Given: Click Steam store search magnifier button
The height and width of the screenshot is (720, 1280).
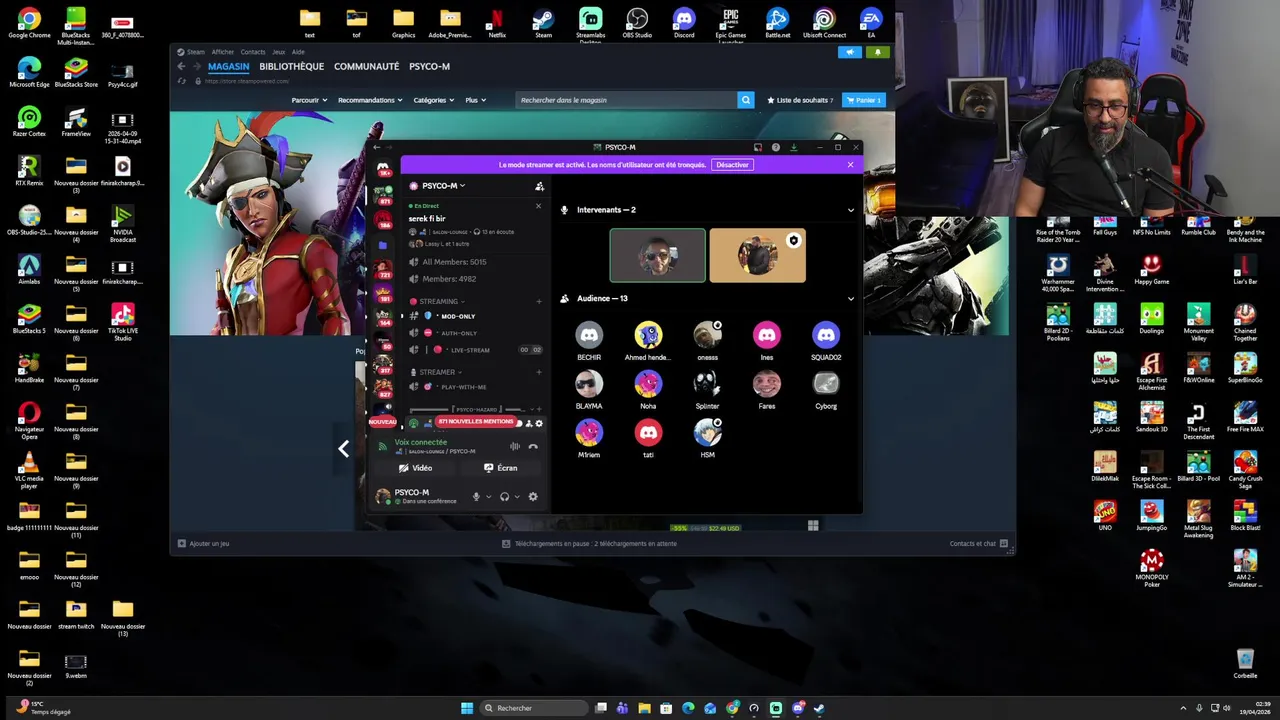Looking at the screenshot, I should click(745, 100).
